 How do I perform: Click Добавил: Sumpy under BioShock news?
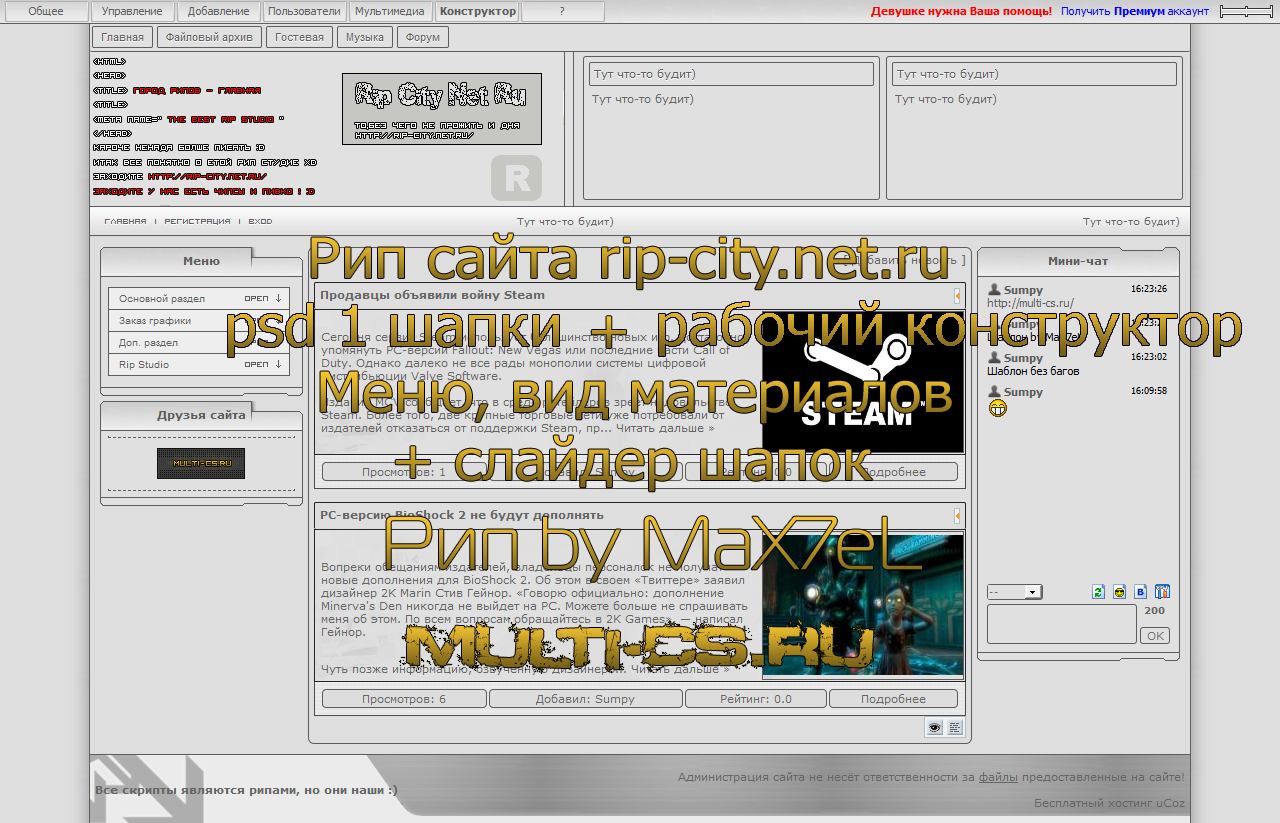(585, 699)
